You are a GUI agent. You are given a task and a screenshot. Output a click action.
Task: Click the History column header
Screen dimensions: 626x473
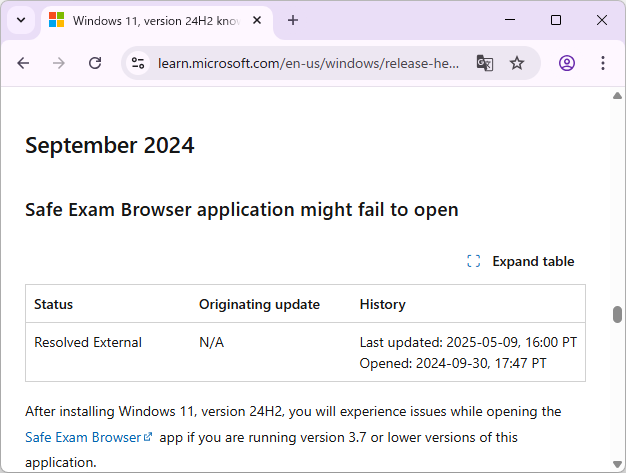point(382,304)
